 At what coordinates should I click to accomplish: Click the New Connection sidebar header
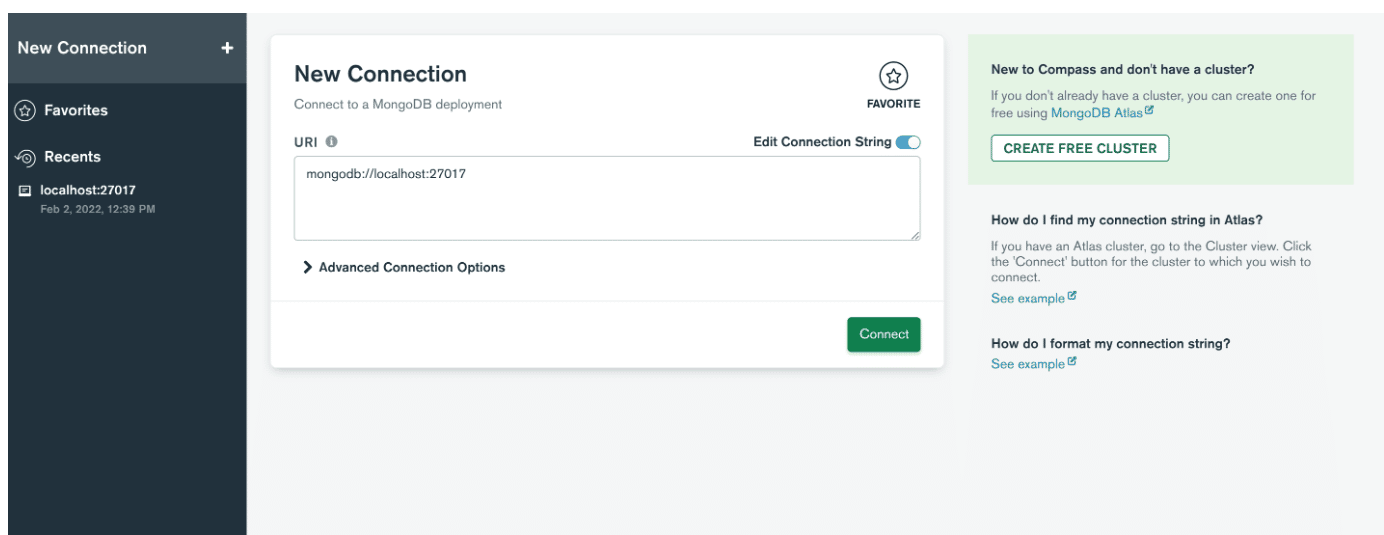tap(82, 48)
